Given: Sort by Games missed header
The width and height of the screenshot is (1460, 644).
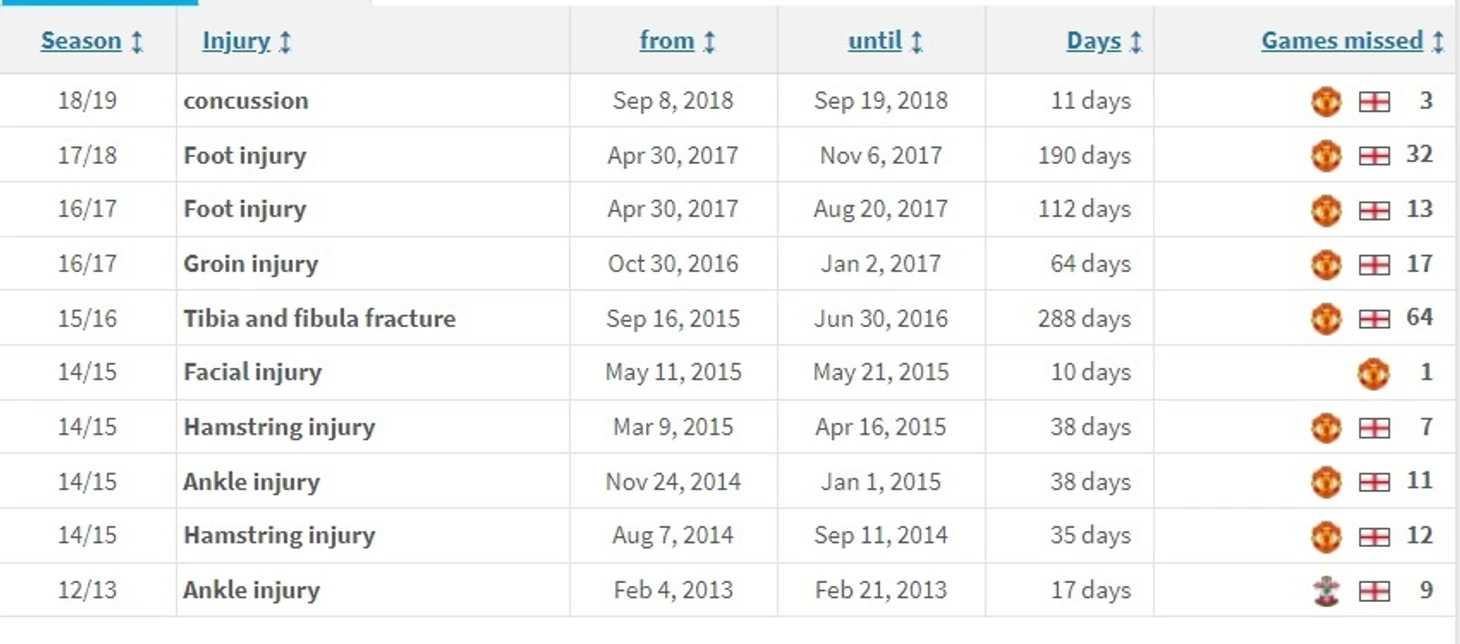Looking at the screenshot, I should [x=1342, y=41].
